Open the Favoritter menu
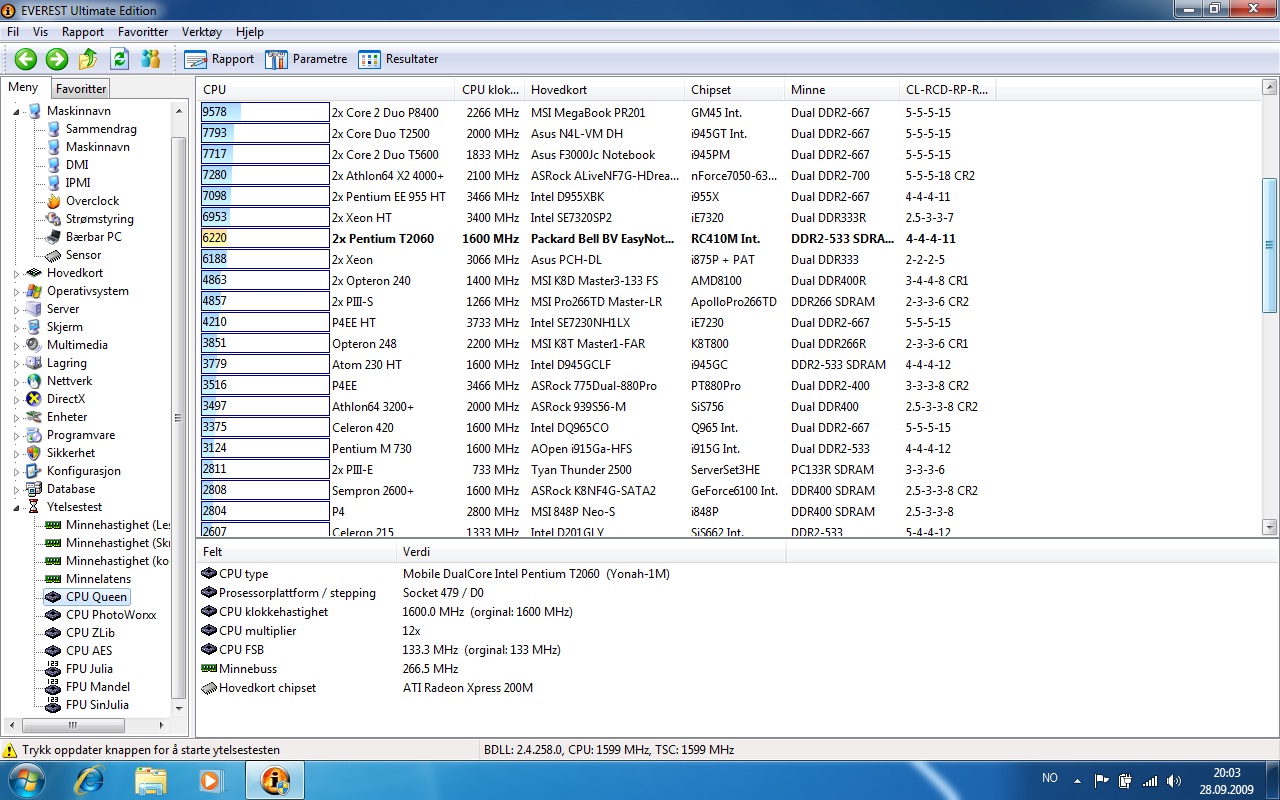This screenshot has width=1280, height=800. pos(143,32)
